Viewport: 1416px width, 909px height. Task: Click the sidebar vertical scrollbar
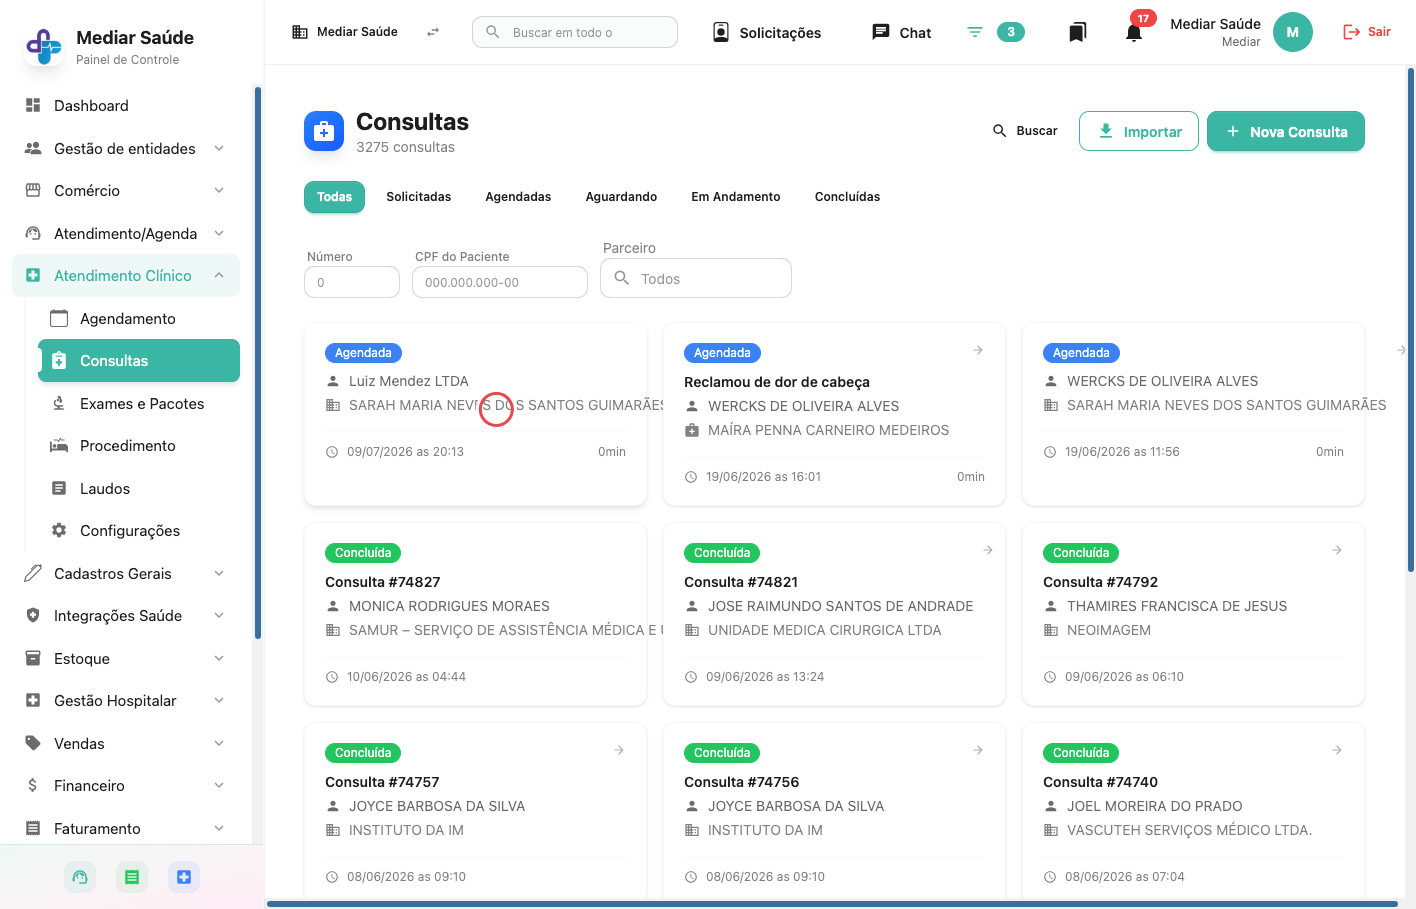click(258, 362)
